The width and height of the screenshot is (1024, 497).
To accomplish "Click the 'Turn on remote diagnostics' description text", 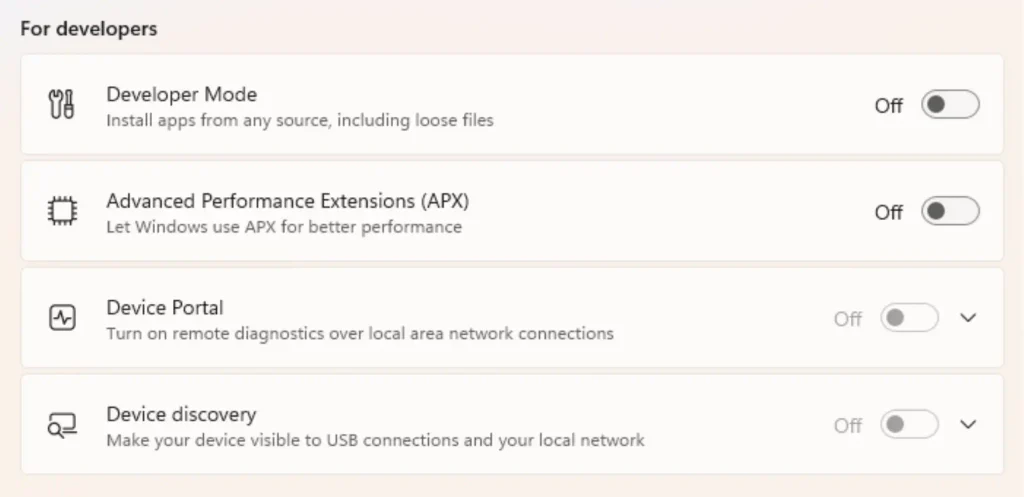I will point(360,334).
